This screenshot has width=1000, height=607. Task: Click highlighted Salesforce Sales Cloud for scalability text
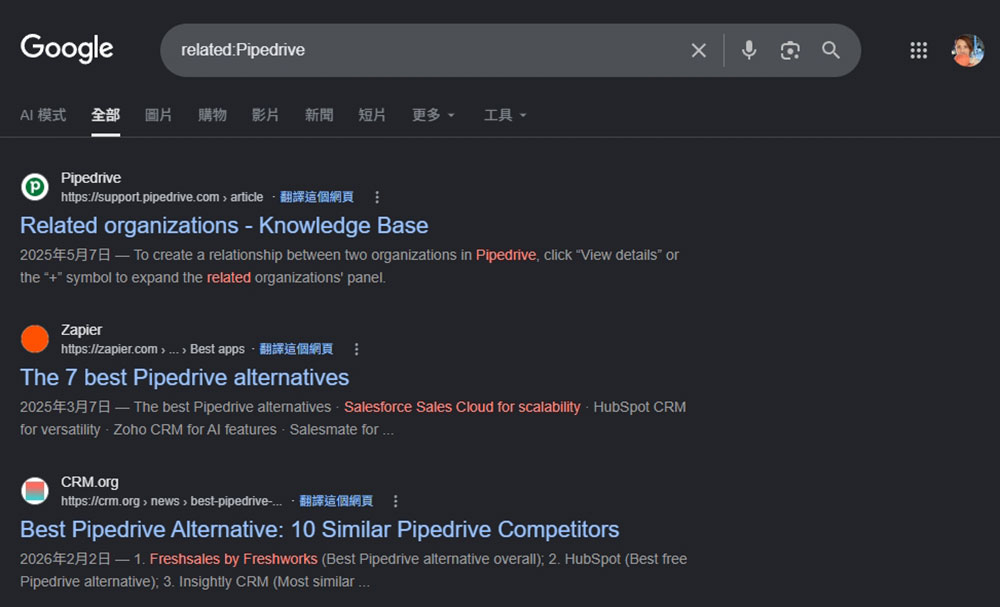coord(462,407)
